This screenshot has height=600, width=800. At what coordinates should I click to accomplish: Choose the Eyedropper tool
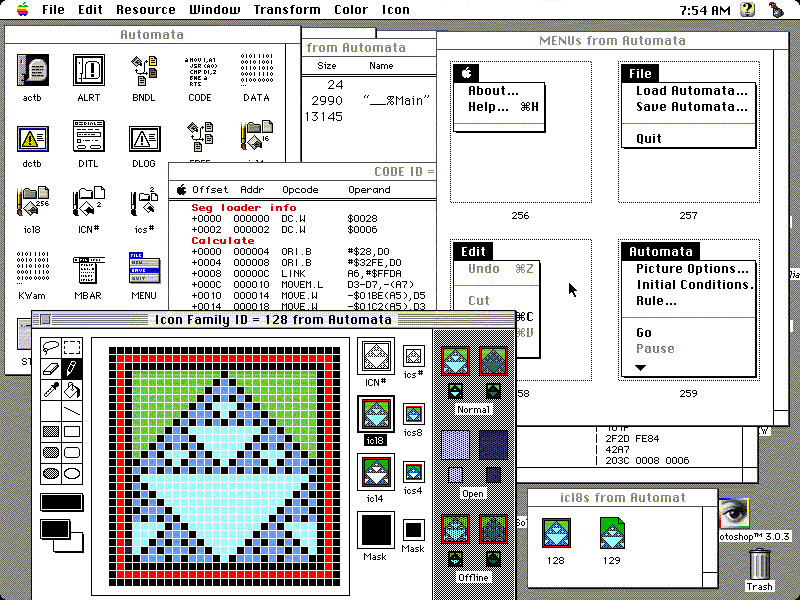[x=50, y=390]
